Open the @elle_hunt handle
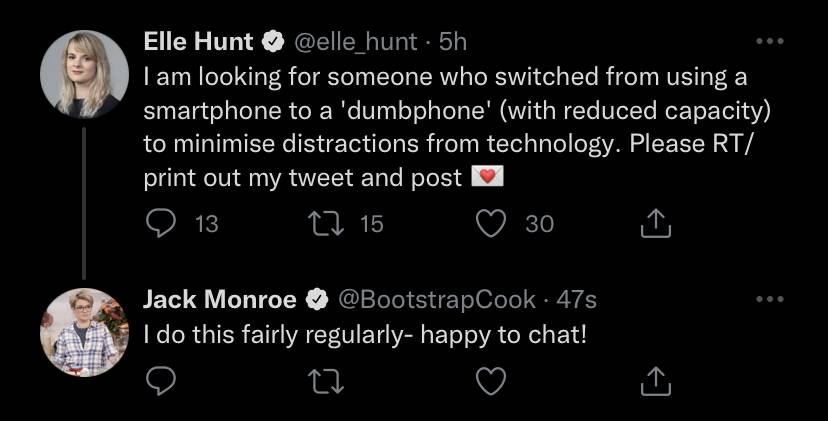Image resolution: width=828 pixels, height=421 pixels. tap(355, 42)
